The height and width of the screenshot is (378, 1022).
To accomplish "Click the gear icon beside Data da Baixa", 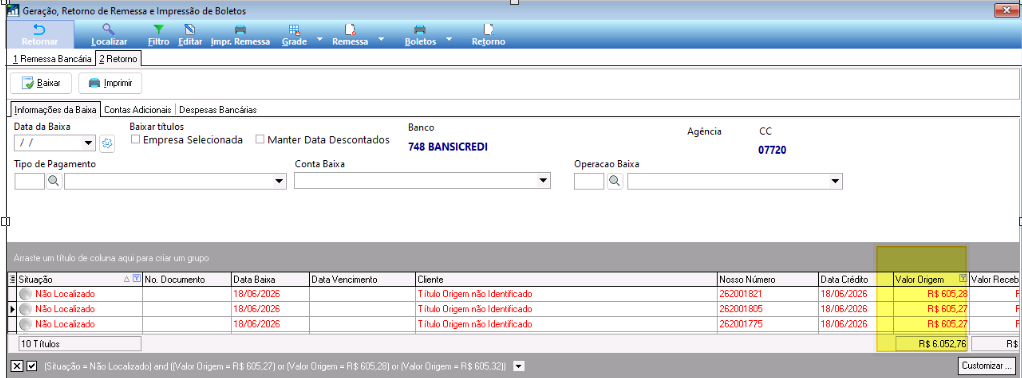I will 107,143.
